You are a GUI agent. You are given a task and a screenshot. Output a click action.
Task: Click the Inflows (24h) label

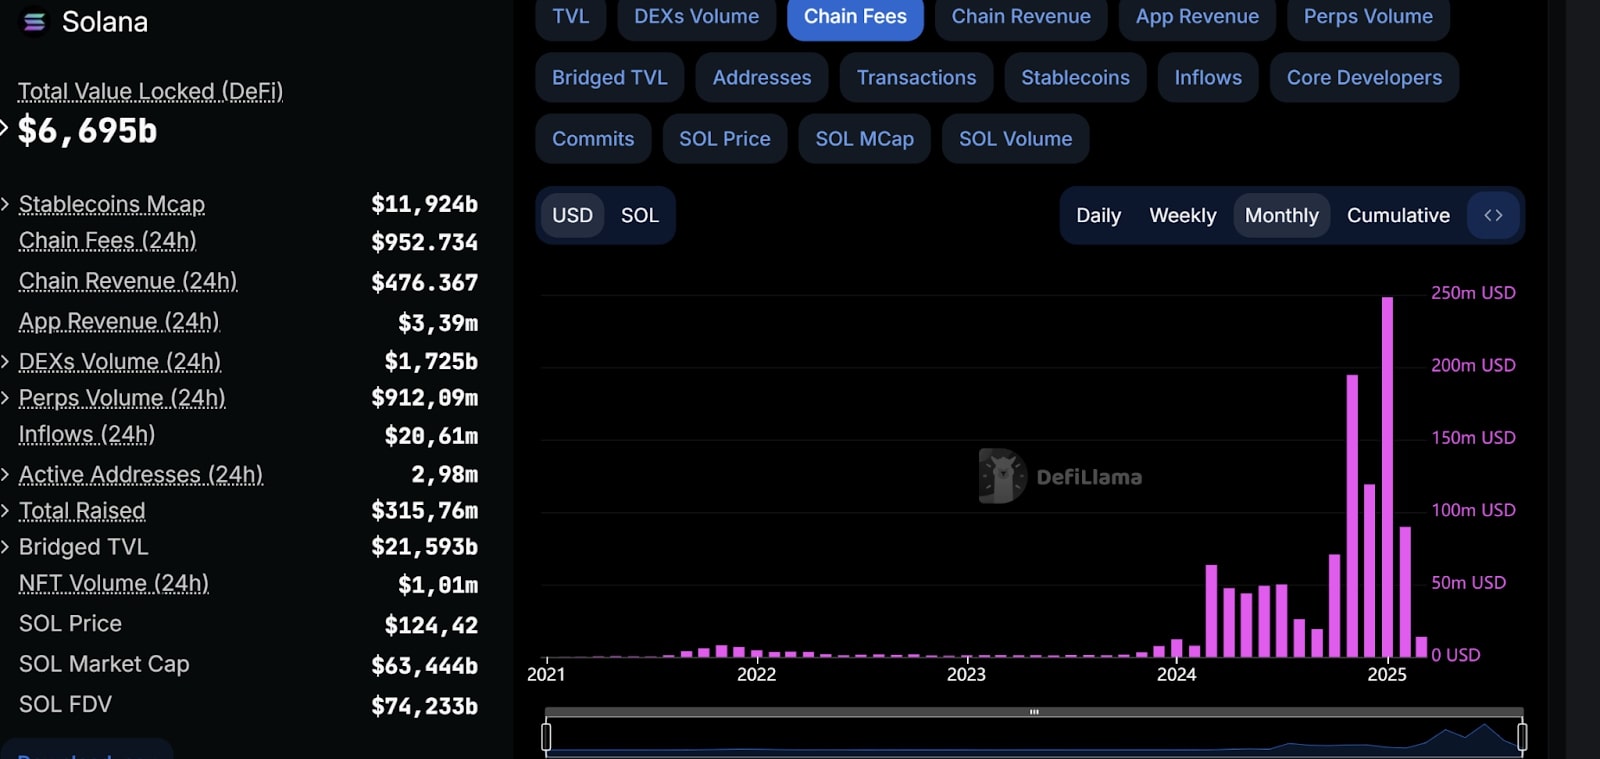(x=87, y=434)
